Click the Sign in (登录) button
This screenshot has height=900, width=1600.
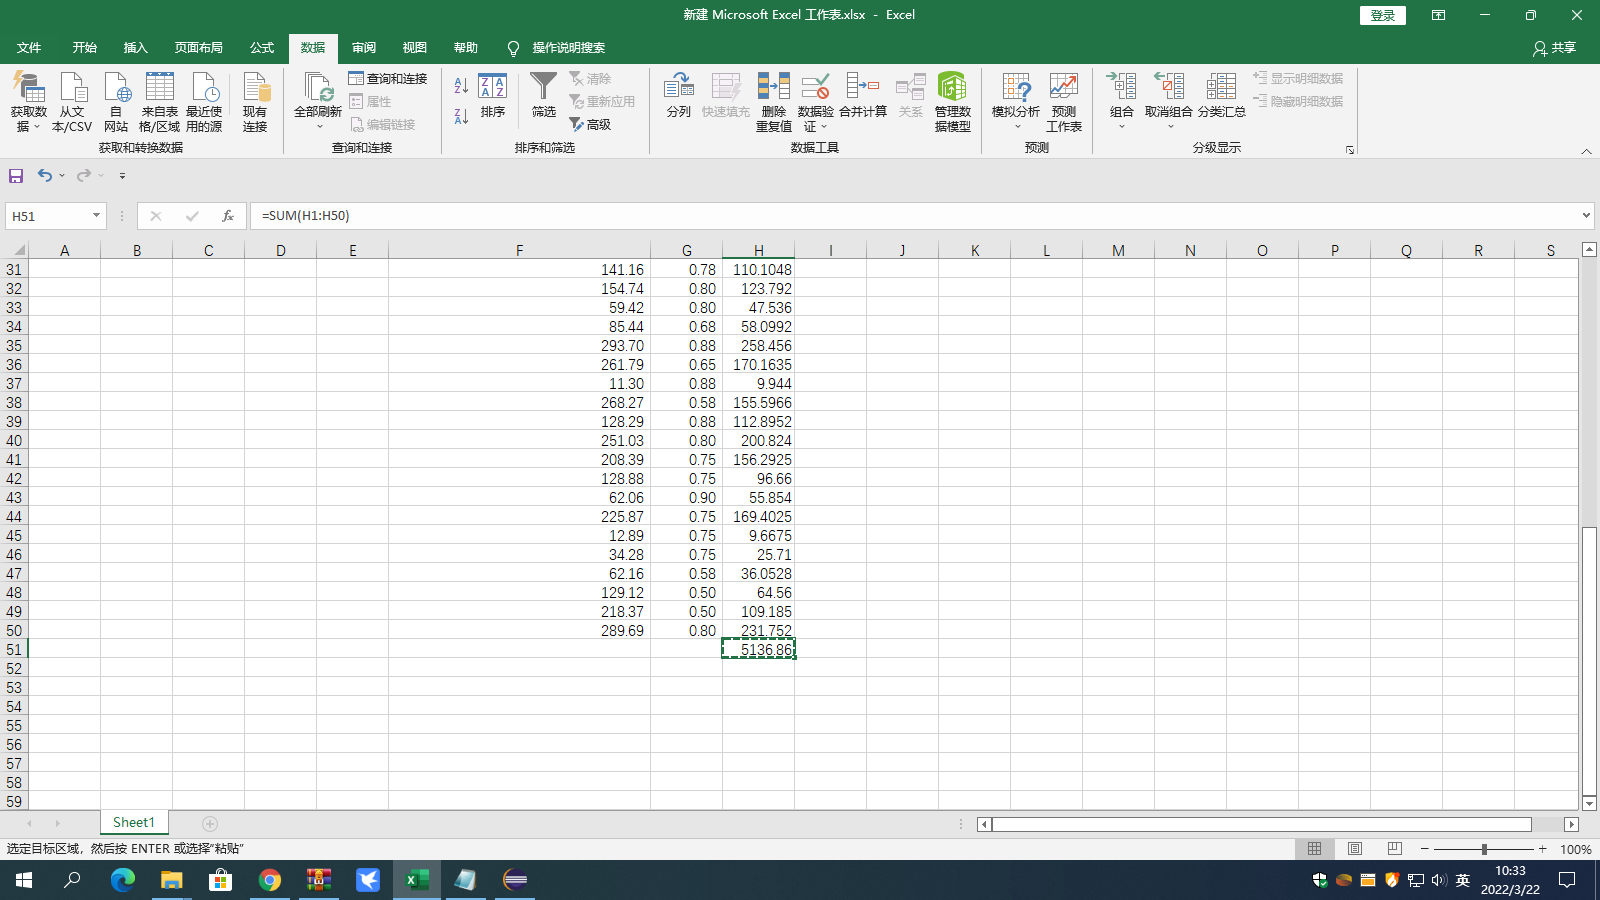(1382, 15)
